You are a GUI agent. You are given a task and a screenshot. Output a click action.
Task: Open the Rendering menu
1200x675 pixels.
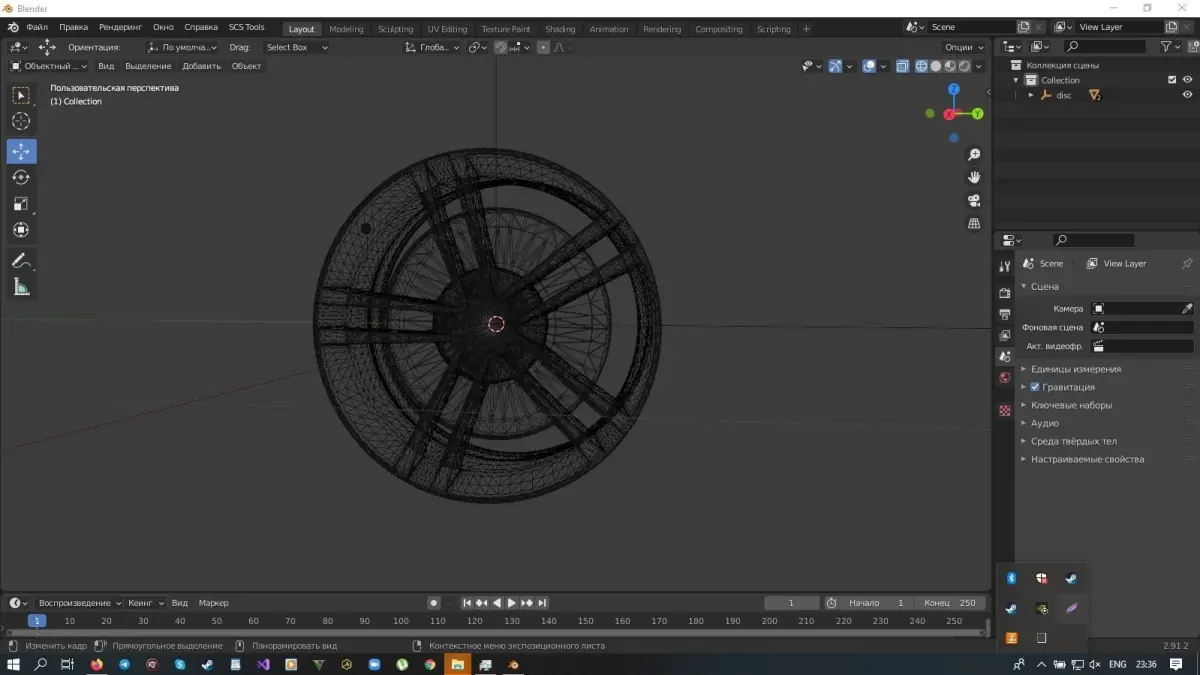[x=120, y=28]
